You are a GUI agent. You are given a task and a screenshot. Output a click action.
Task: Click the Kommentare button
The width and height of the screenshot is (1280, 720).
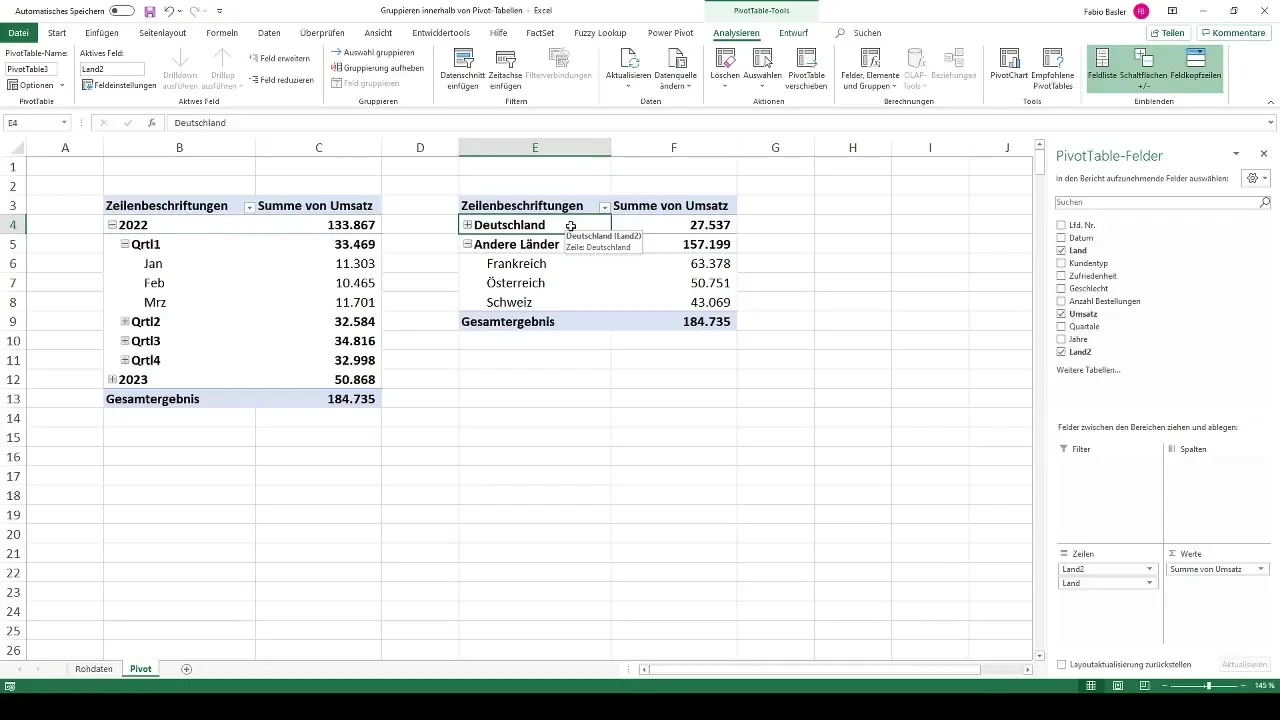pyautogui.click(x=1233, y=33)
